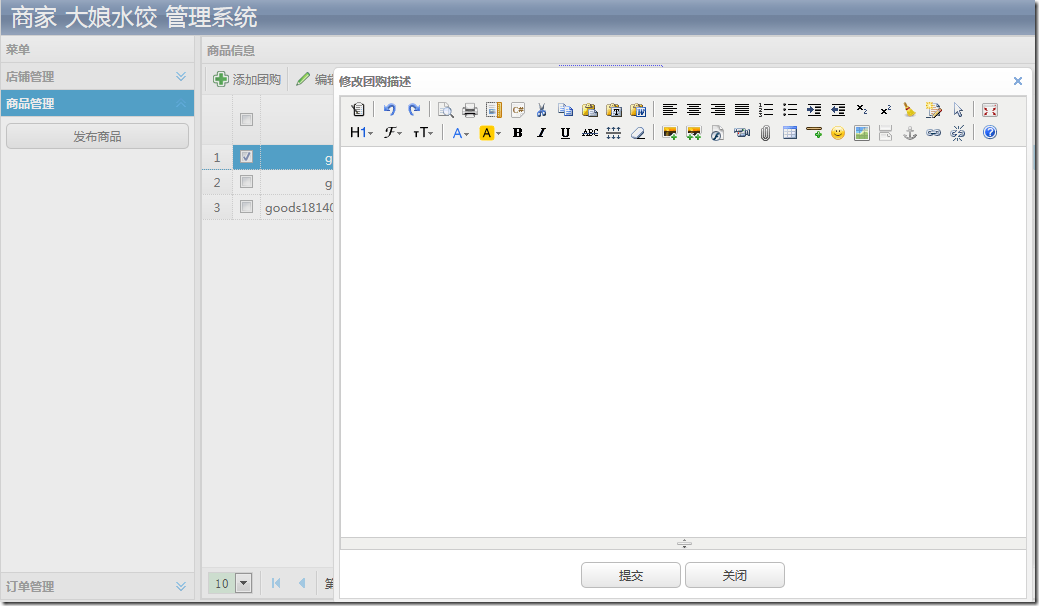Insert a horizontal rule
Viewport: 1039px width, 606px height.
[x=814, y=132]
